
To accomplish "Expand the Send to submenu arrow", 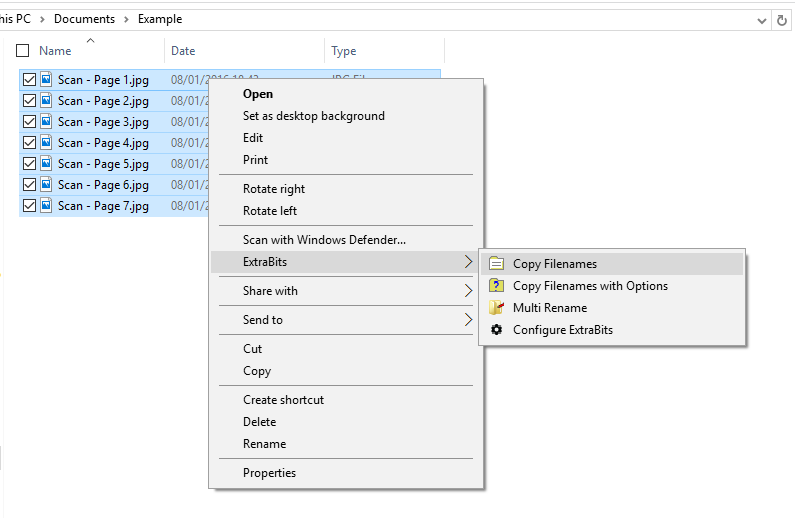I will click(x=468, y=320).
